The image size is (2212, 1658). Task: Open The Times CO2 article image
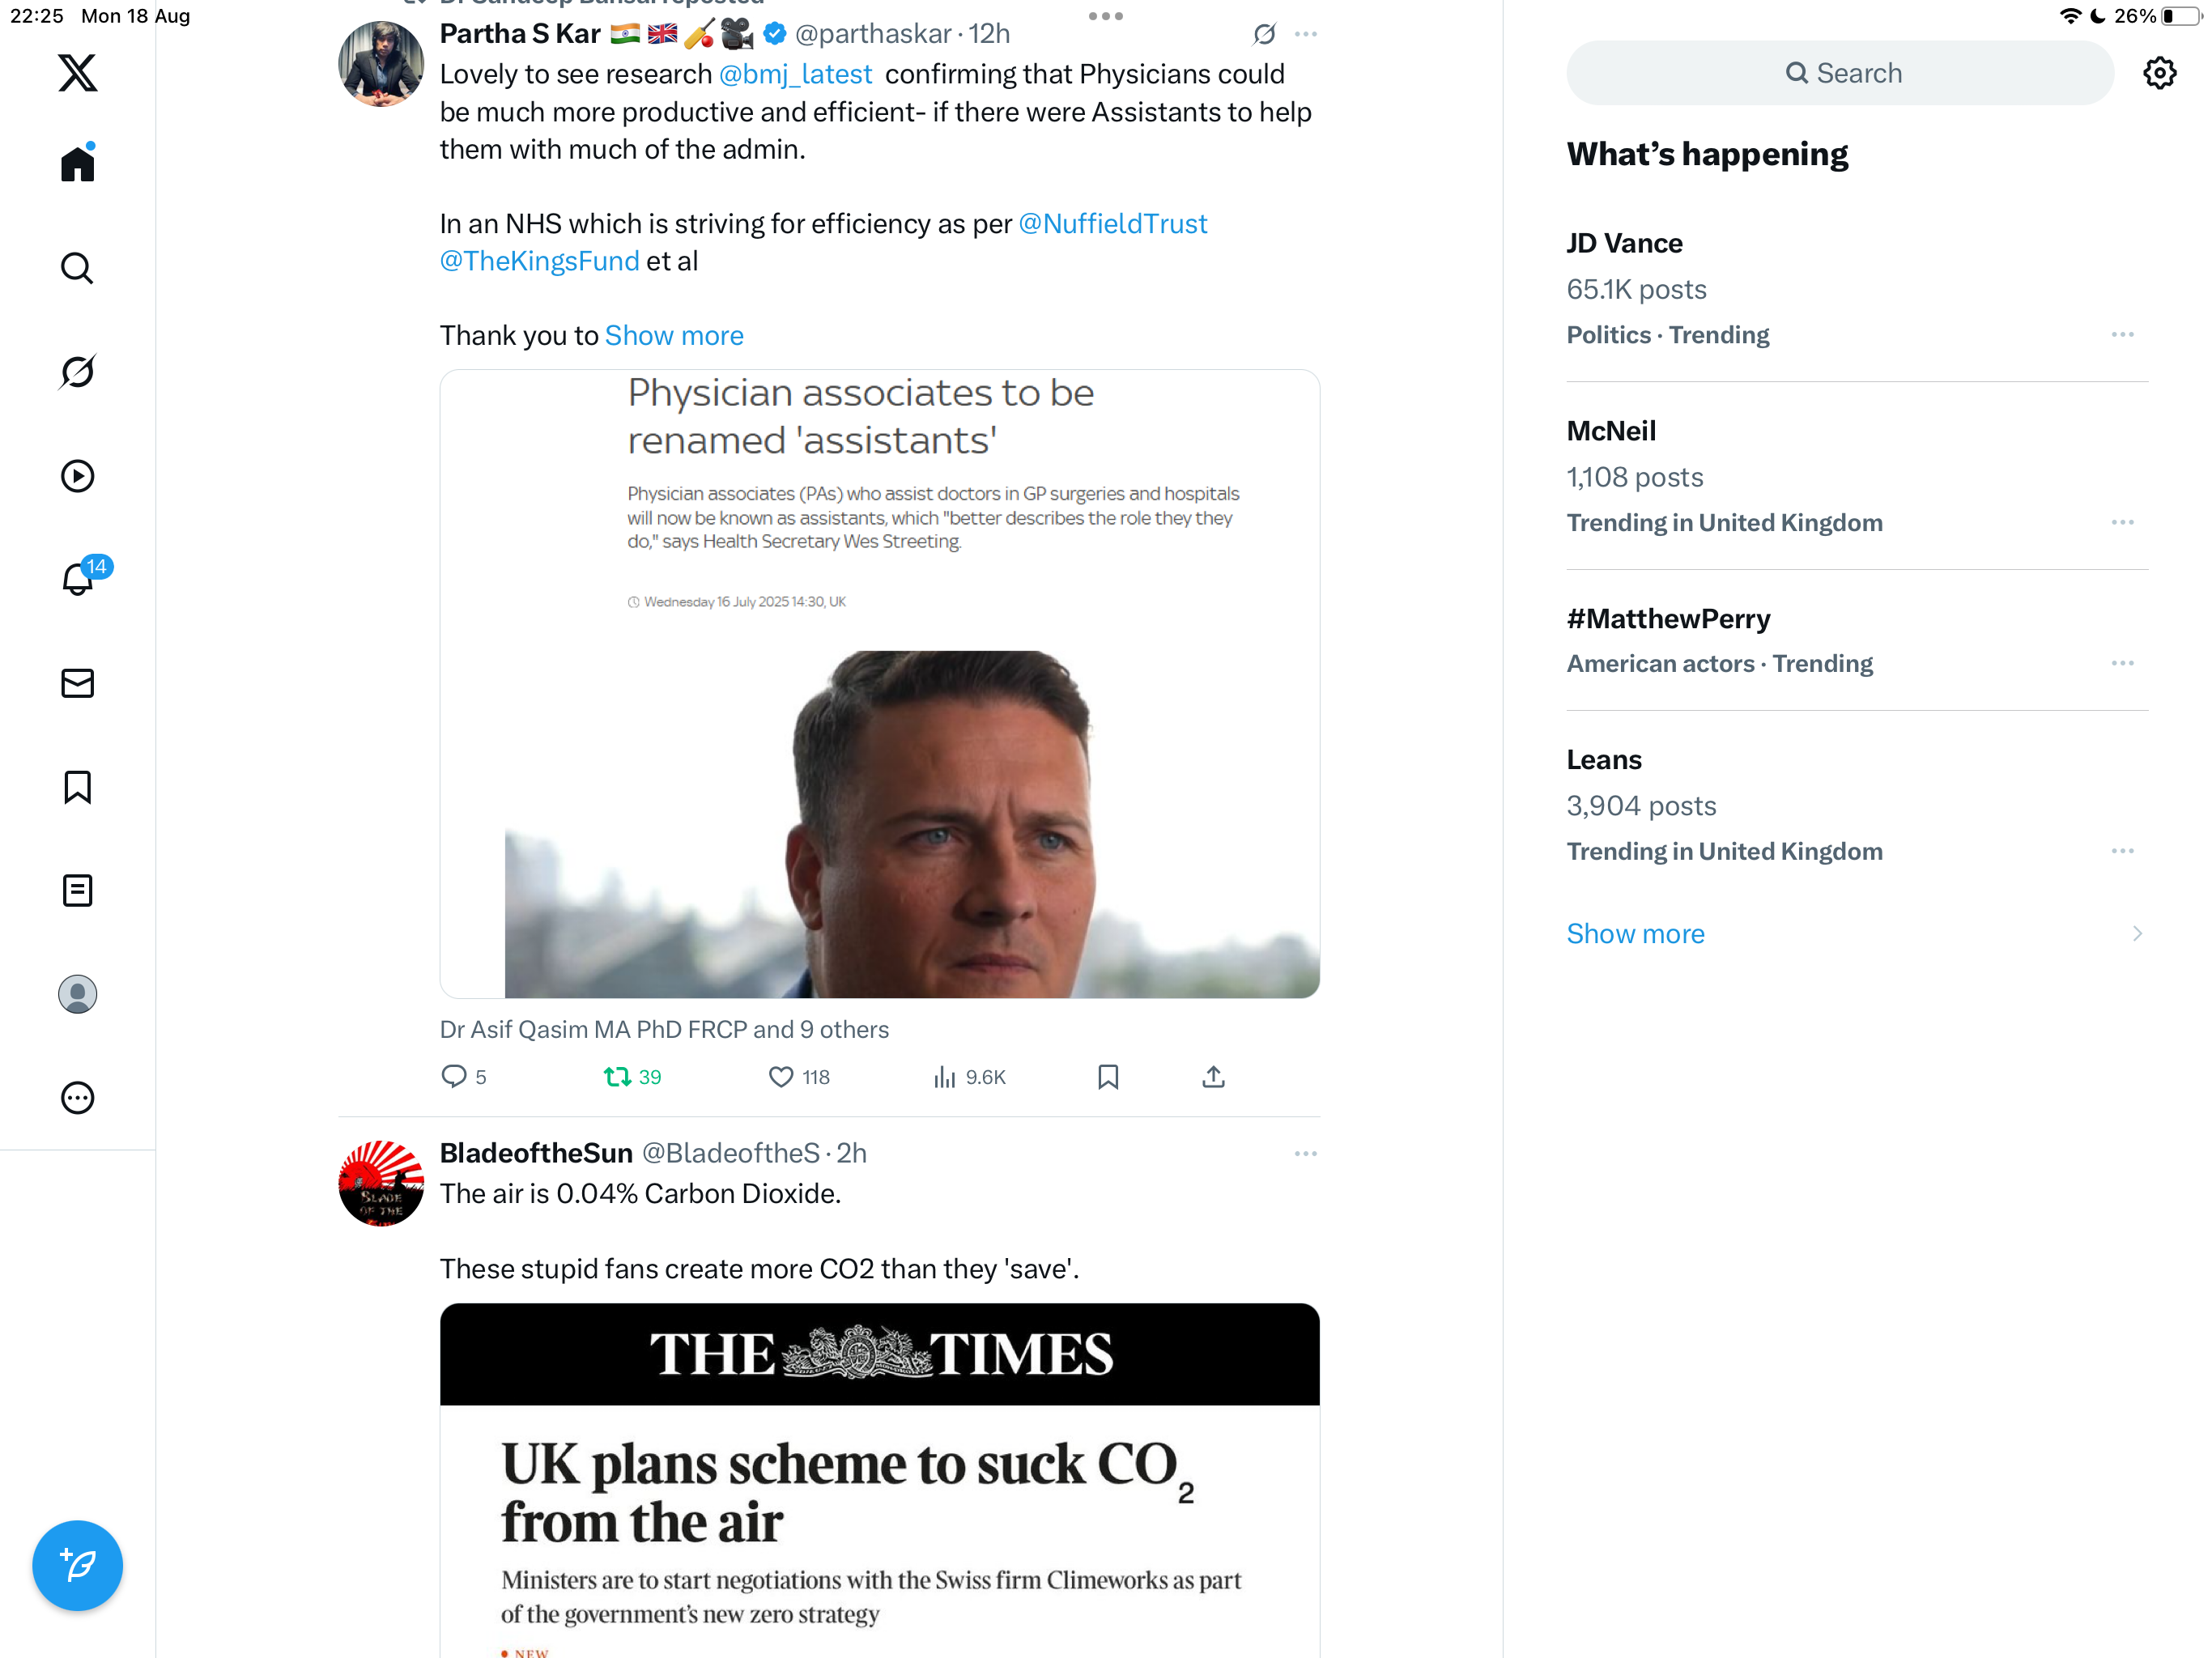[x=879, y=1480]
